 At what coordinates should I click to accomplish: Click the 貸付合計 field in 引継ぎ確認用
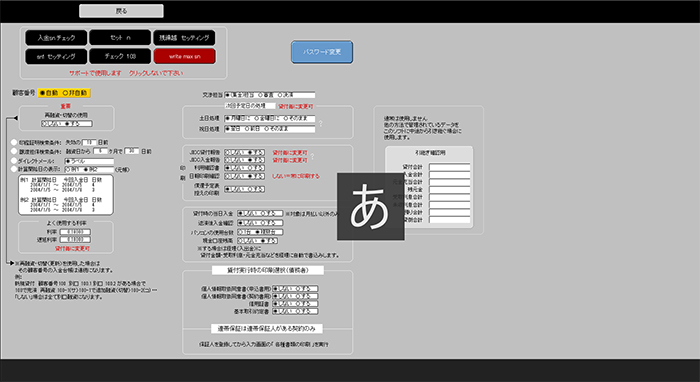(450, 167)
